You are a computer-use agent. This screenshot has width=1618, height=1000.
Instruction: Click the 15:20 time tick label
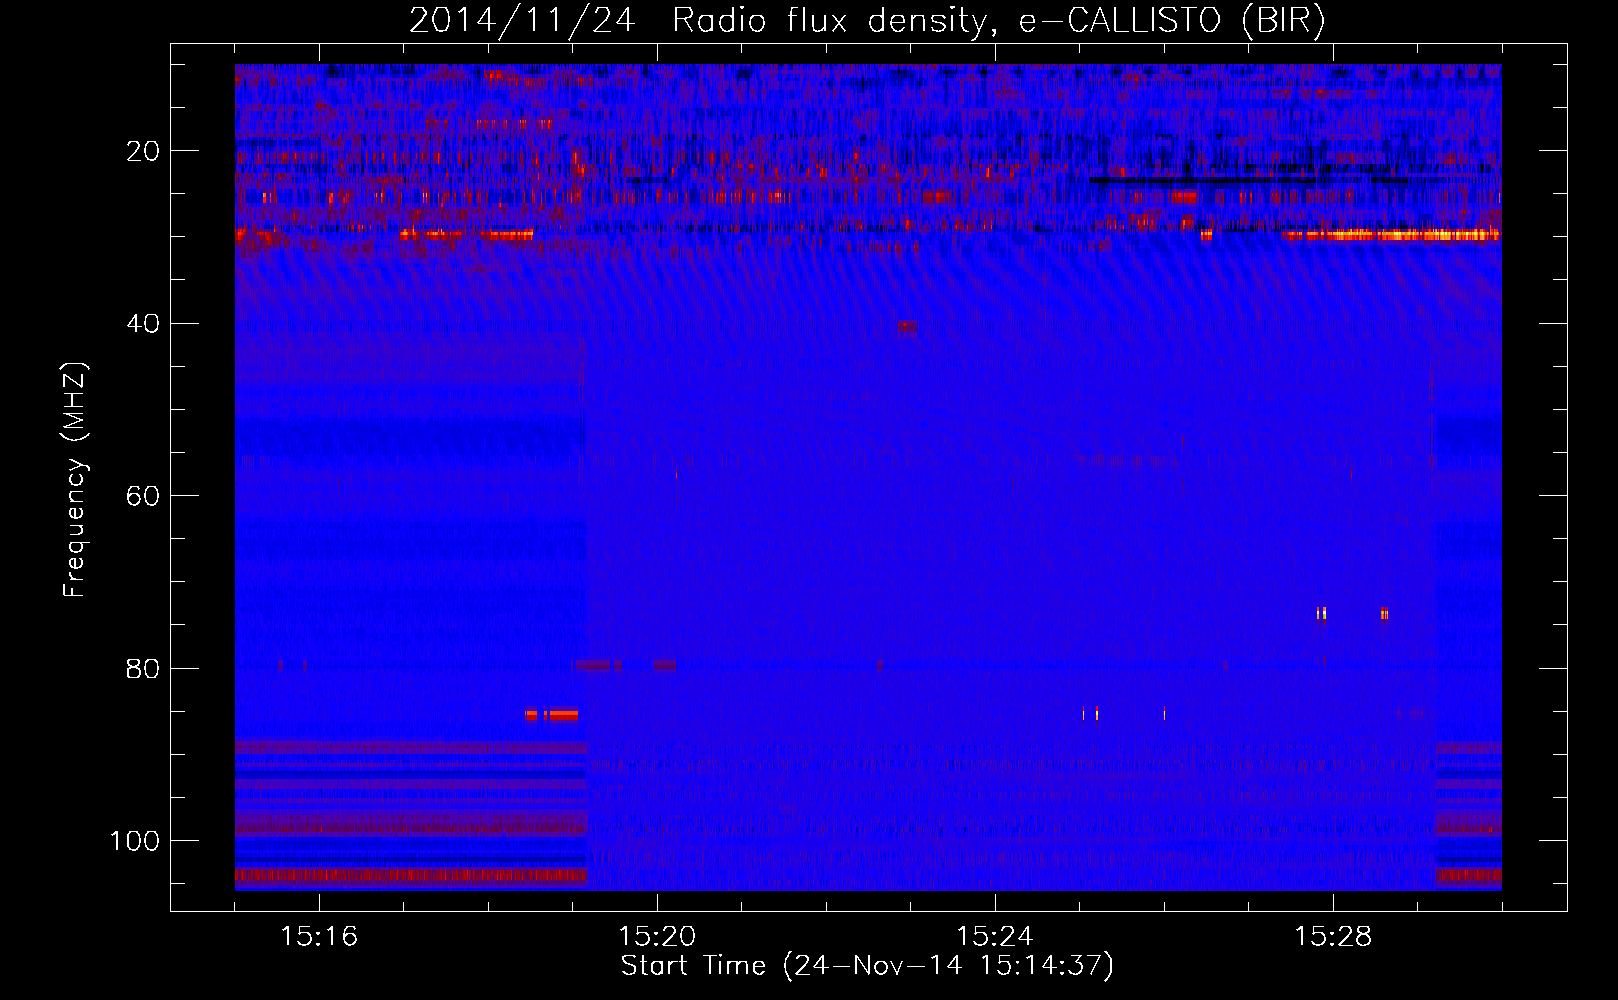point(657,936)
